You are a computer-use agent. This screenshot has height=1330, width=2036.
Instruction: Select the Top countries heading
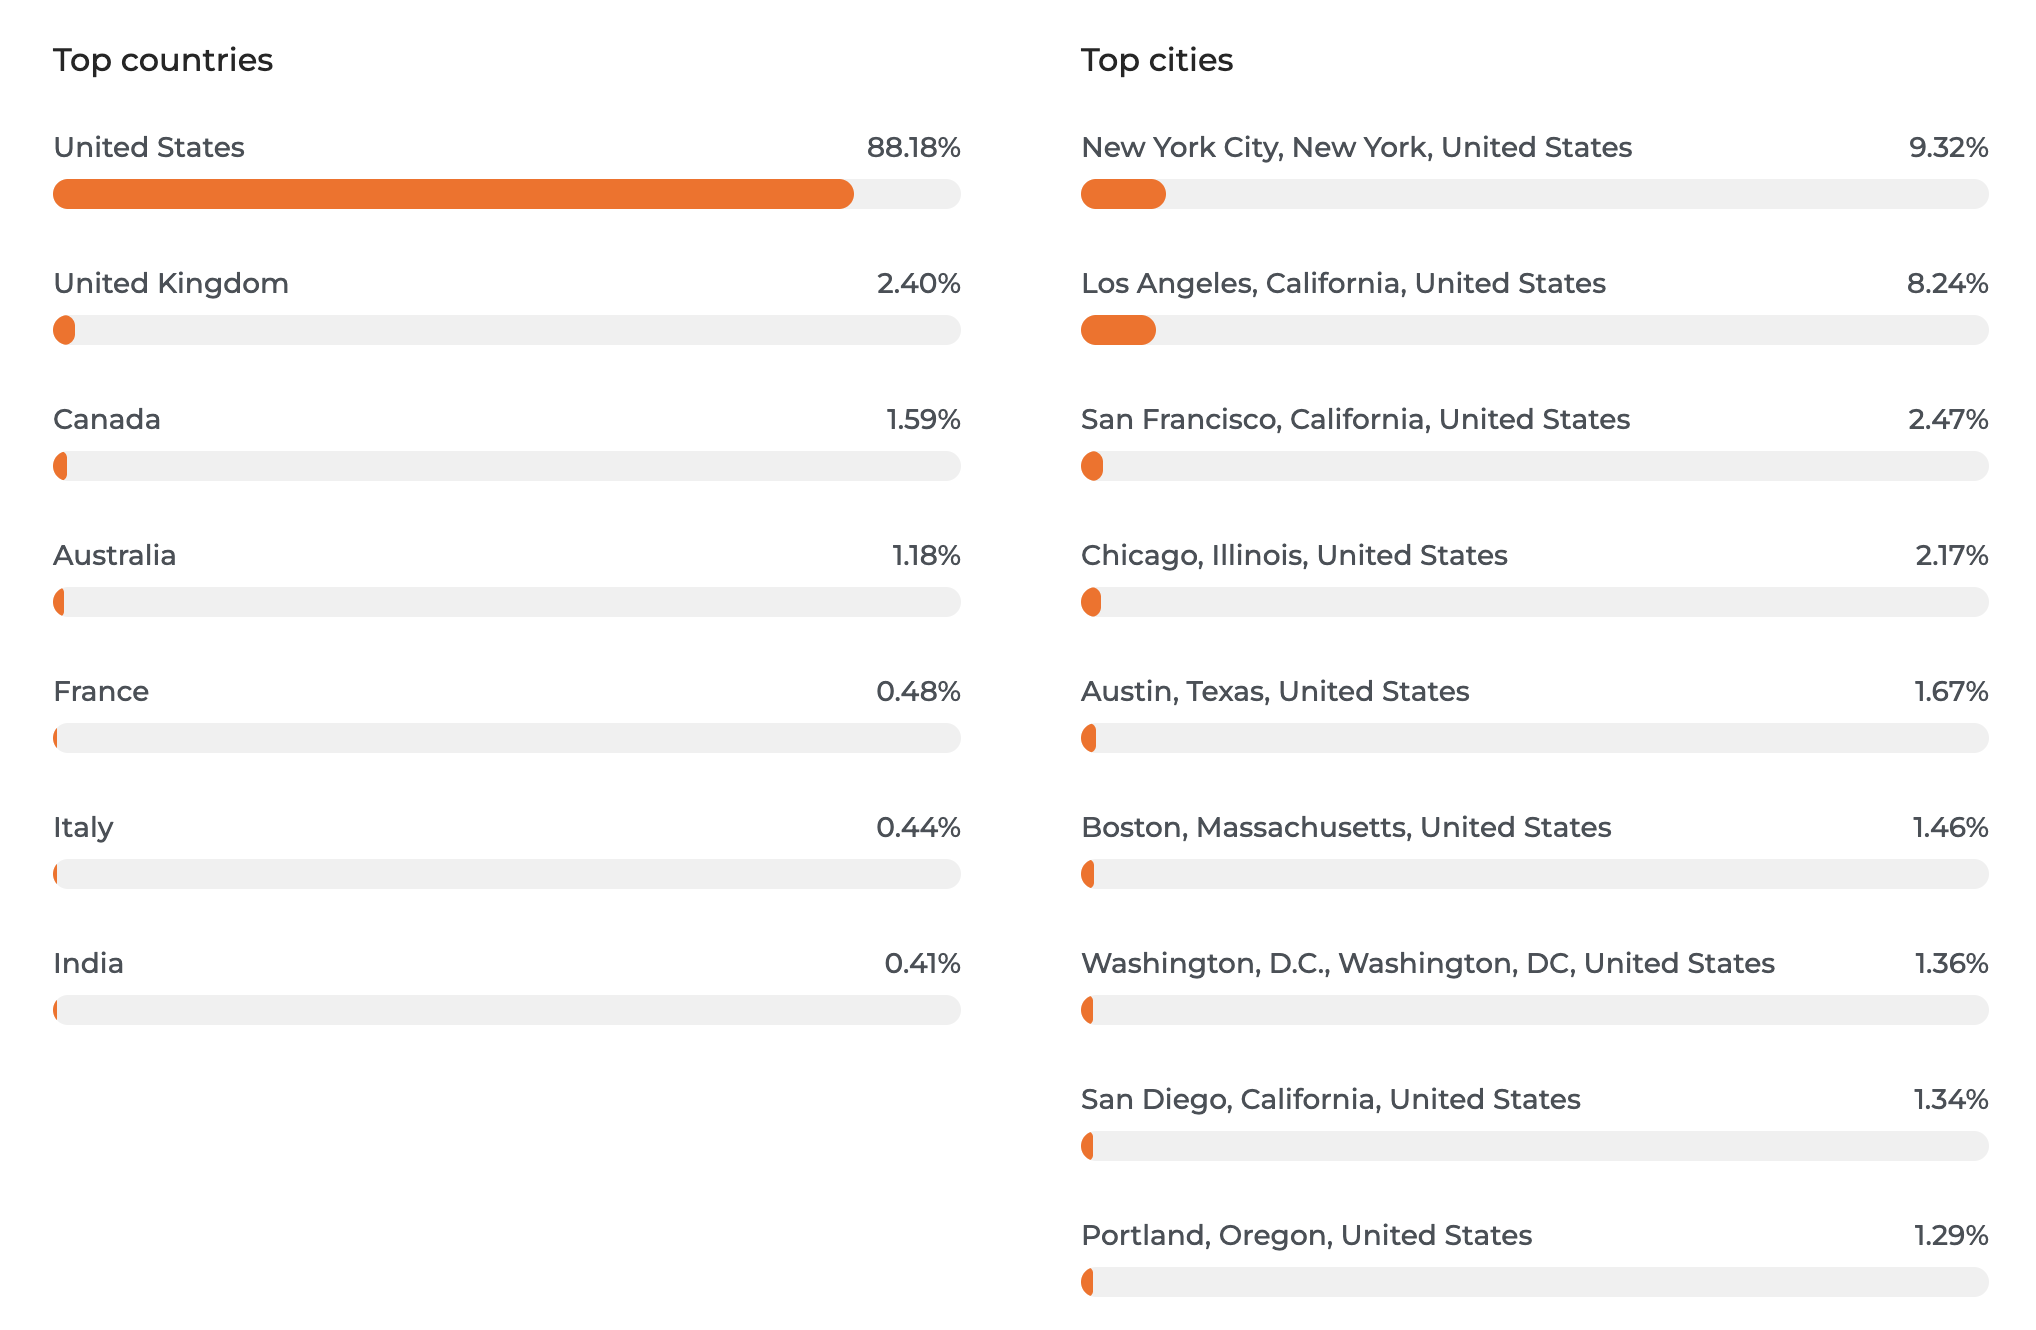[163, 60]
